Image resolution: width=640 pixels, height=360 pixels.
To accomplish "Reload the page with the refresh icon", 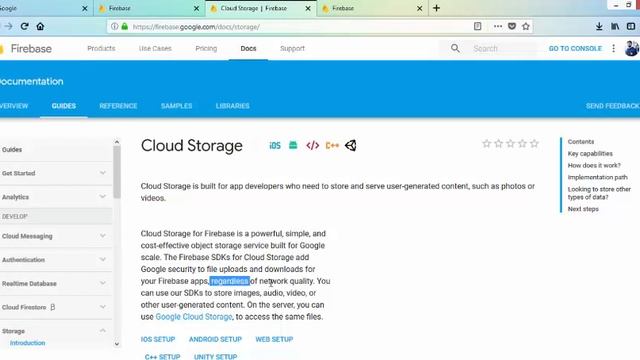I will coord(24,27).
